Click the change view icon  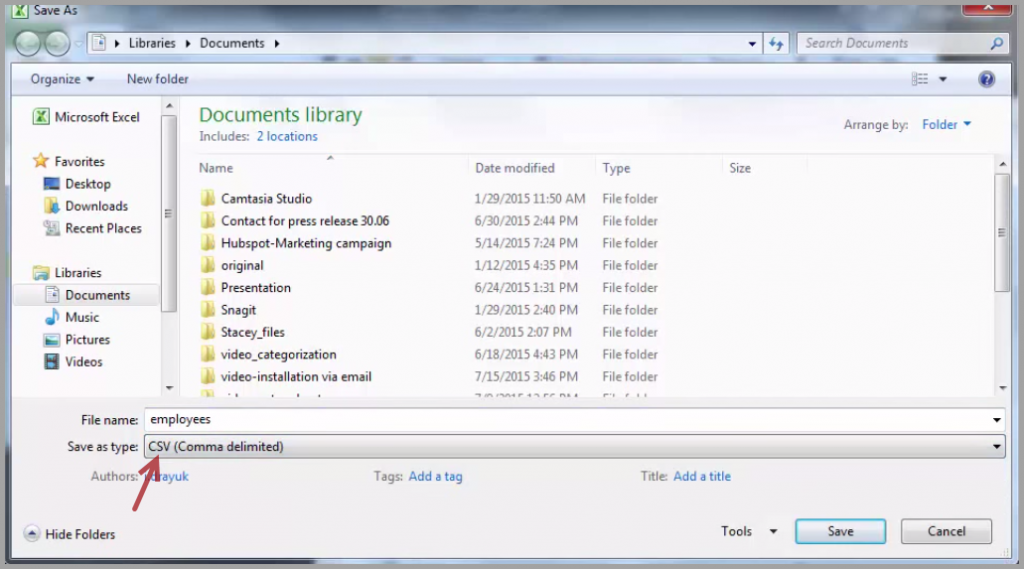(x=920, y=79)
